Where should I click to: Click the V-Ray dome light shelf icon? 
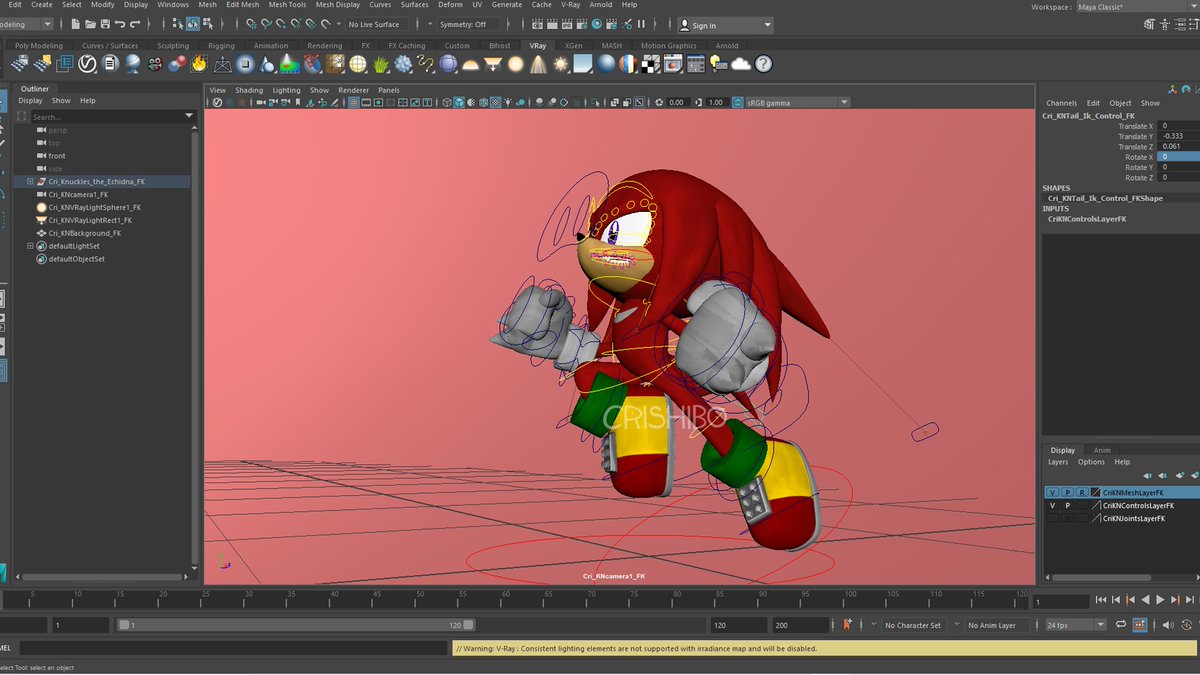470,64
